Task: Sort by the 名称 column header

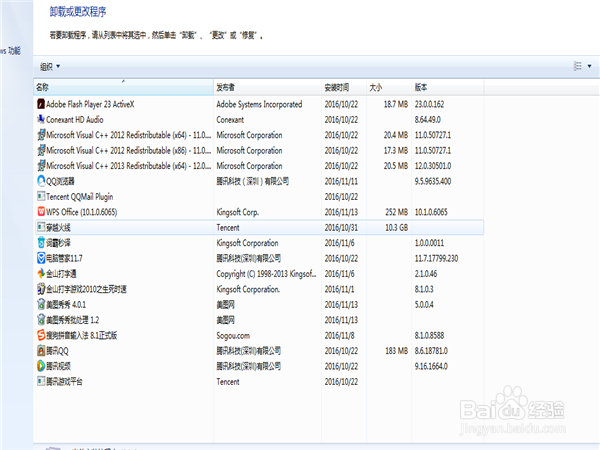Action: click(123, 87)
